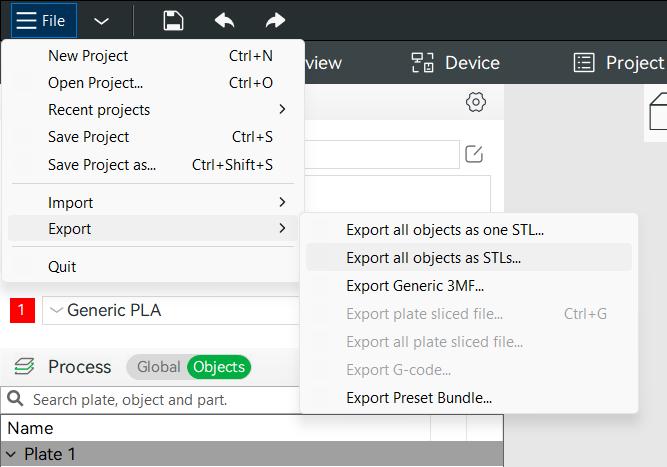This screenshot has height=467, width=667.
Task: Open dropdown arrow next to File button
Action: pyautogui.click(x=101, y=21)
